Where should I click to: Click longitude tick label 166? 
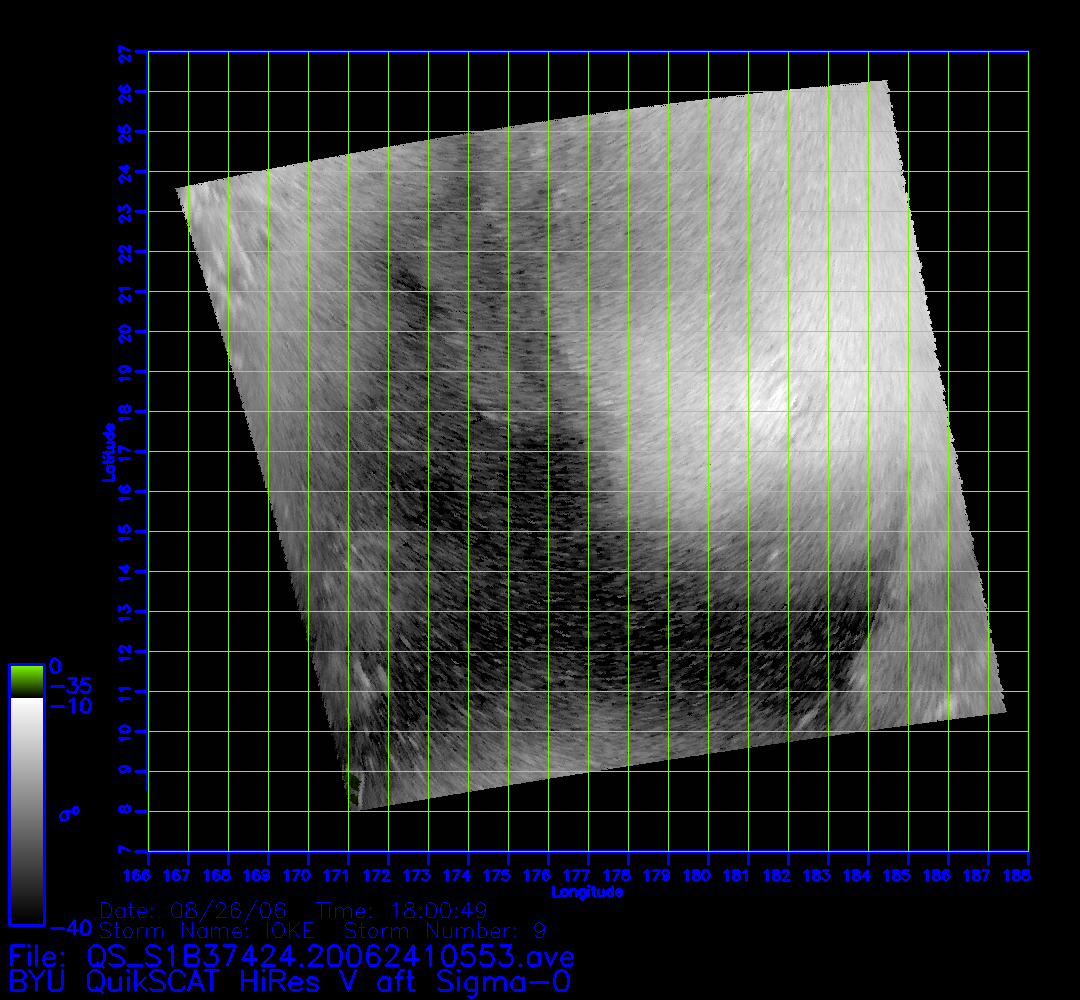click(148, 876)
